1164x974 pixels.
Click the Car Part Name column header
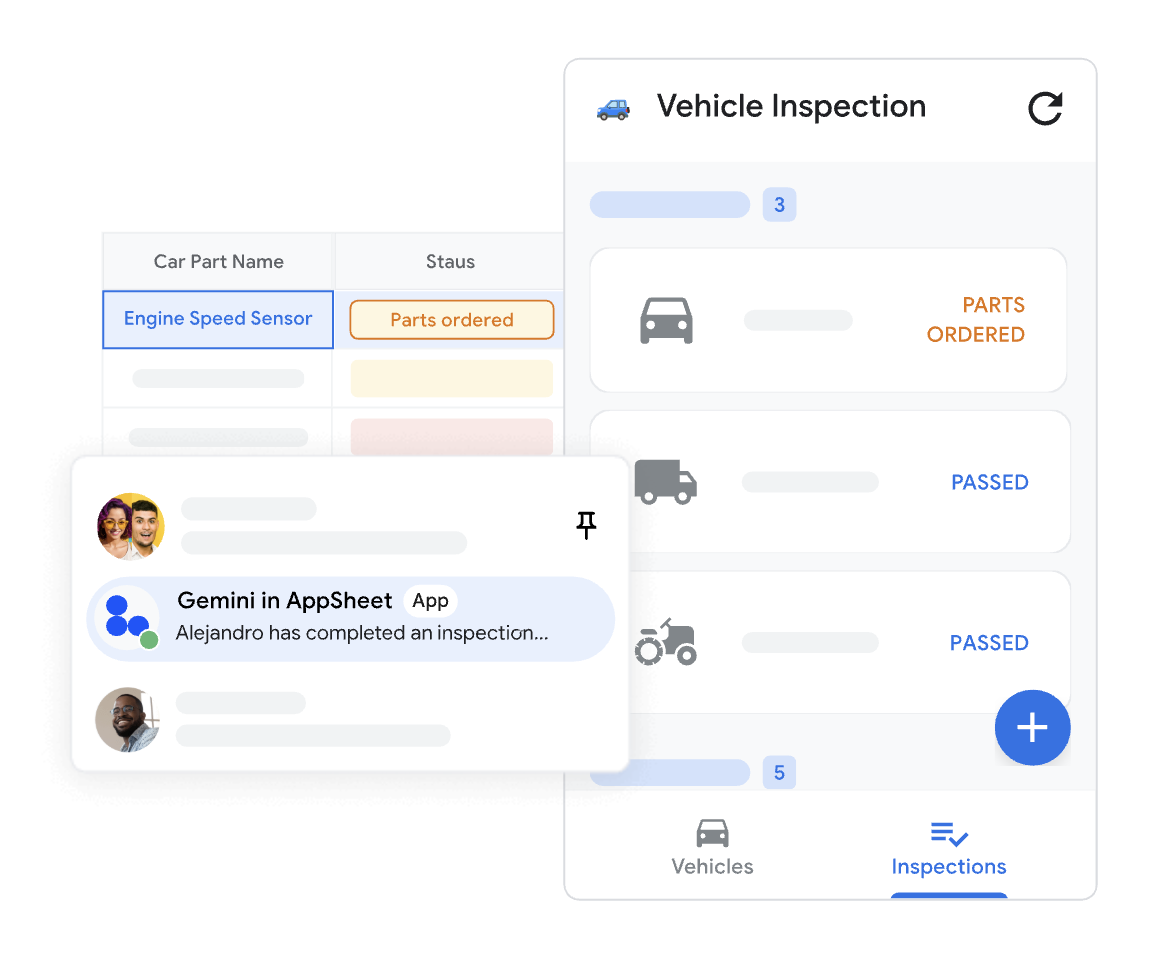tap(218, 262)
